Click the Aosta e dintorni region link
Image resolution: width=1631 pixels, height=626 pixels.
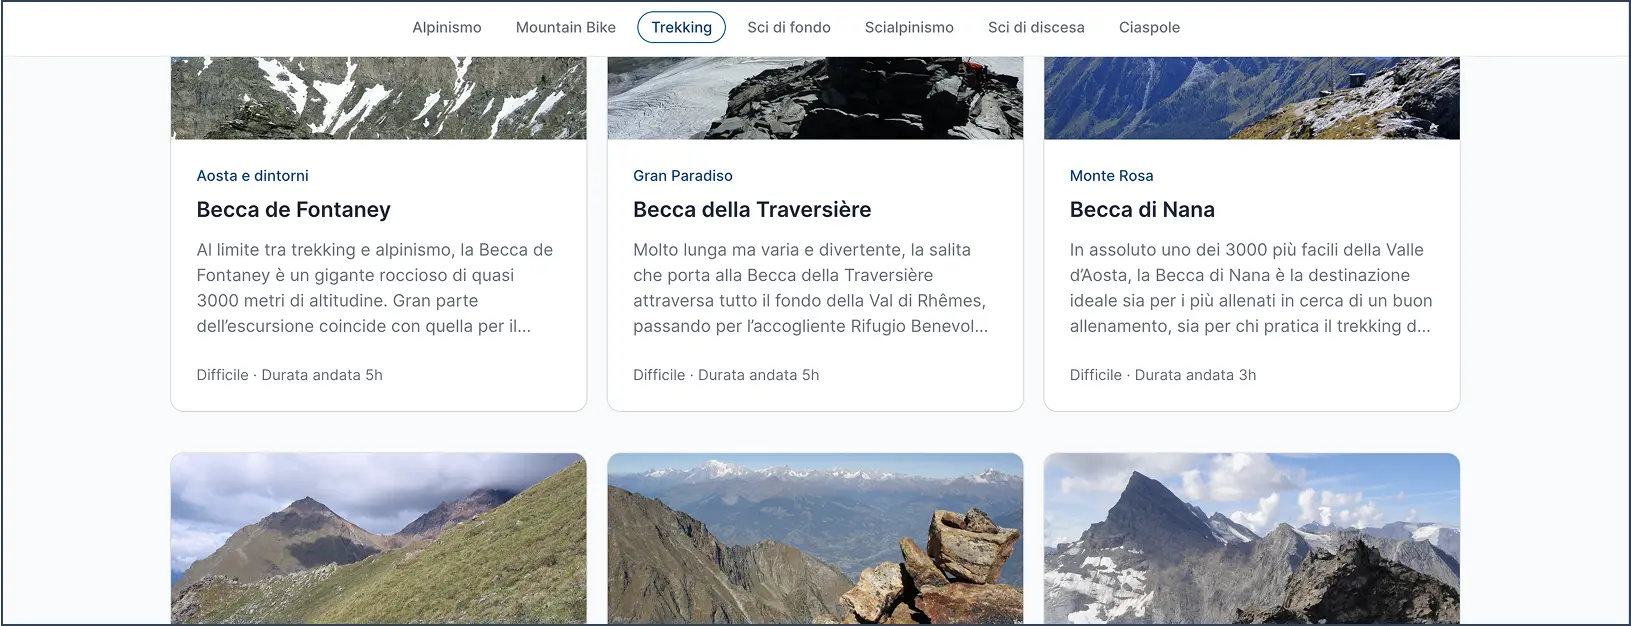coord(252,176)
